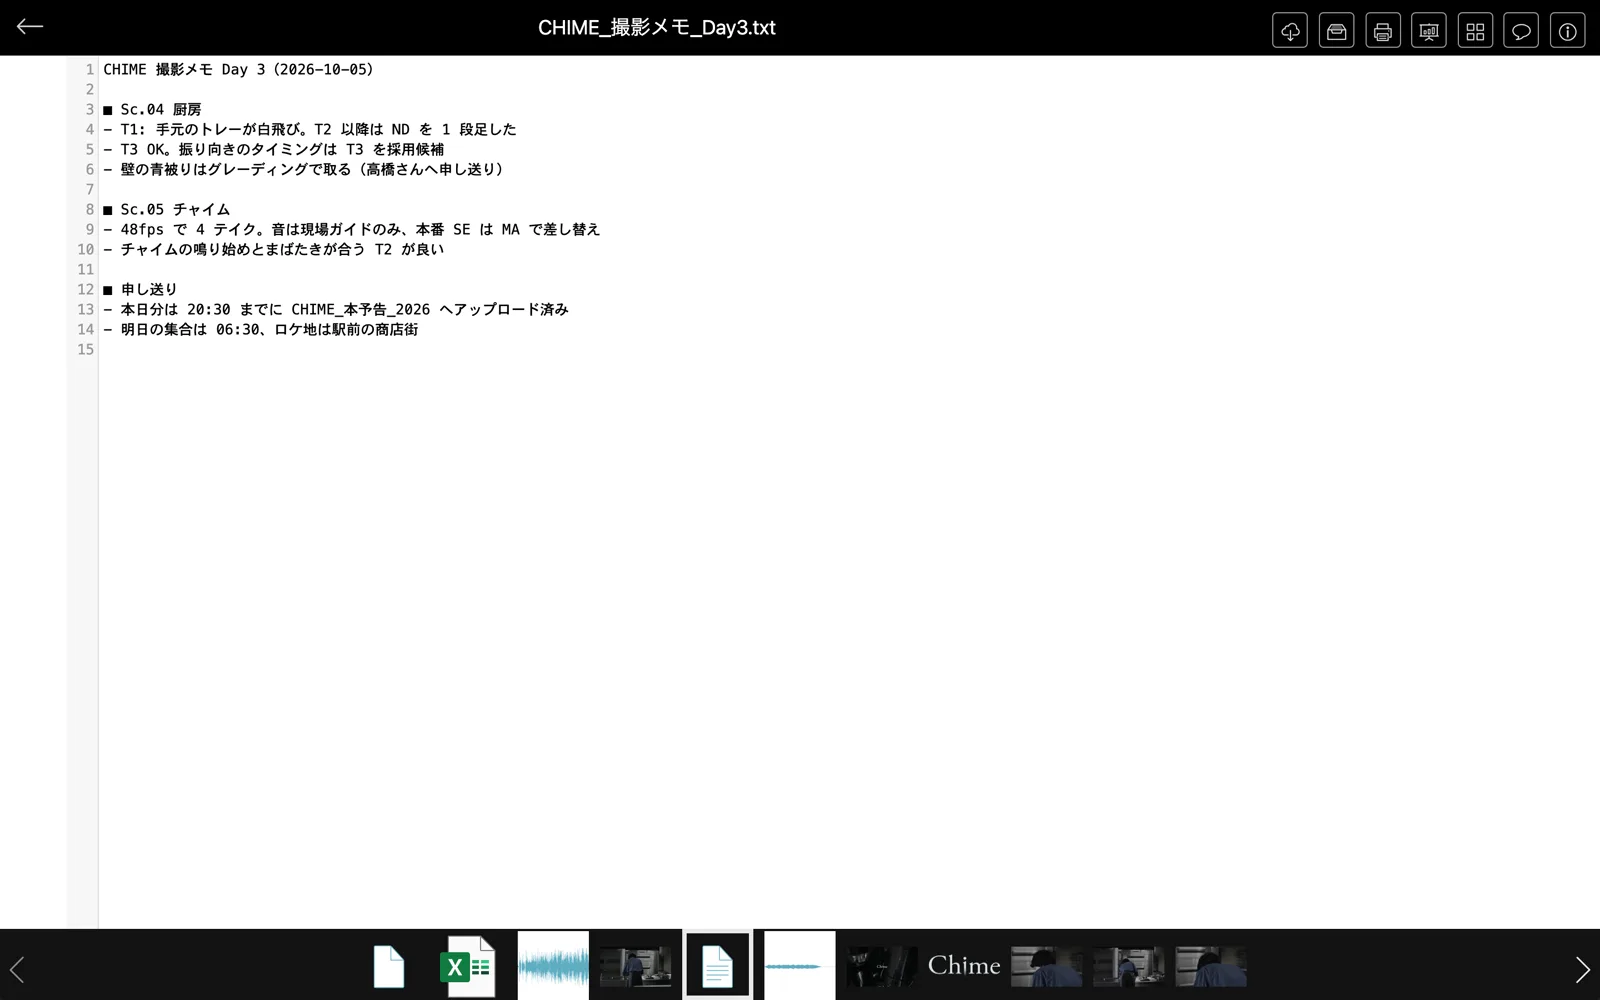Click line number 11 in the gutter
1600x1000 pixels.
[x=86, y=269]
